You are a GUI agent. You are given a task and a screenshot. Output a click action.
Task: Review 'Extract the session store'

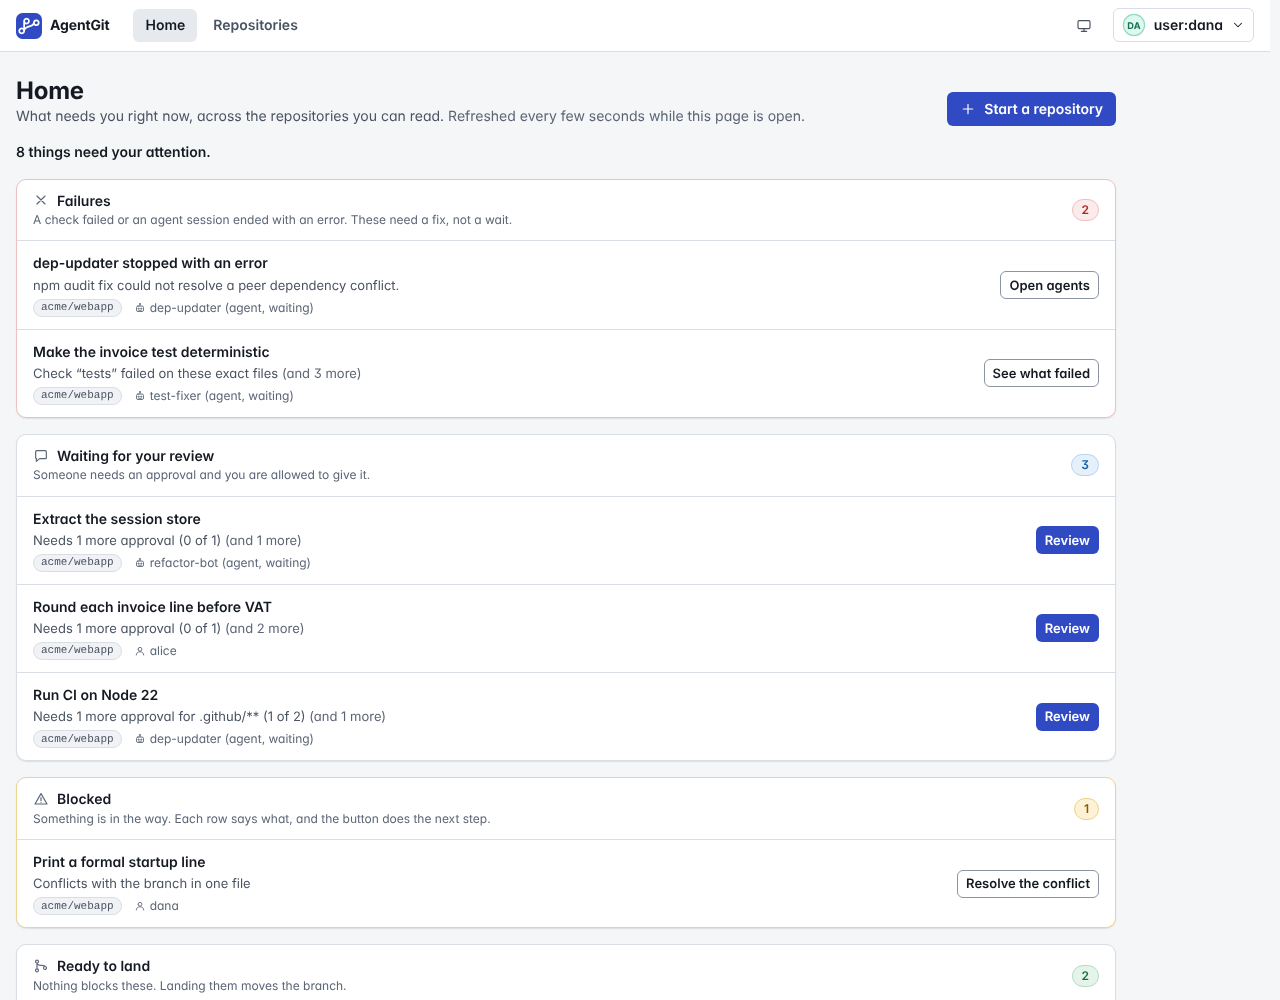pos(1067,540)
